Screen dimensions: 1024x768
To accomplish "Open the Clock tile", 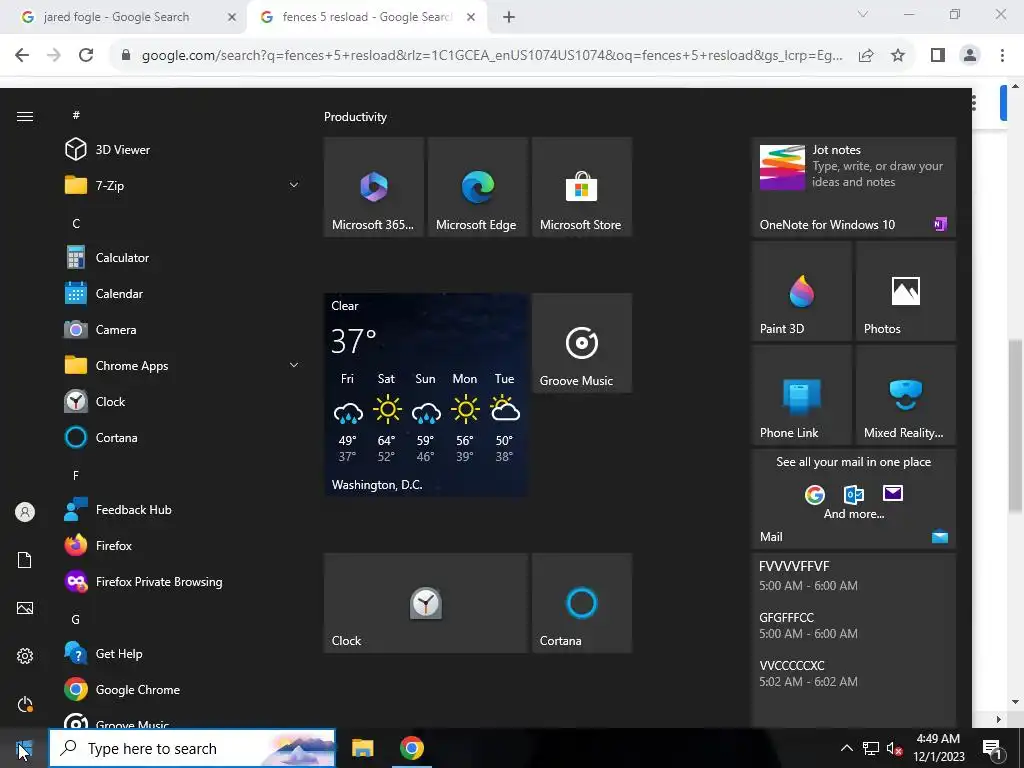I will [x=426, y=603].
